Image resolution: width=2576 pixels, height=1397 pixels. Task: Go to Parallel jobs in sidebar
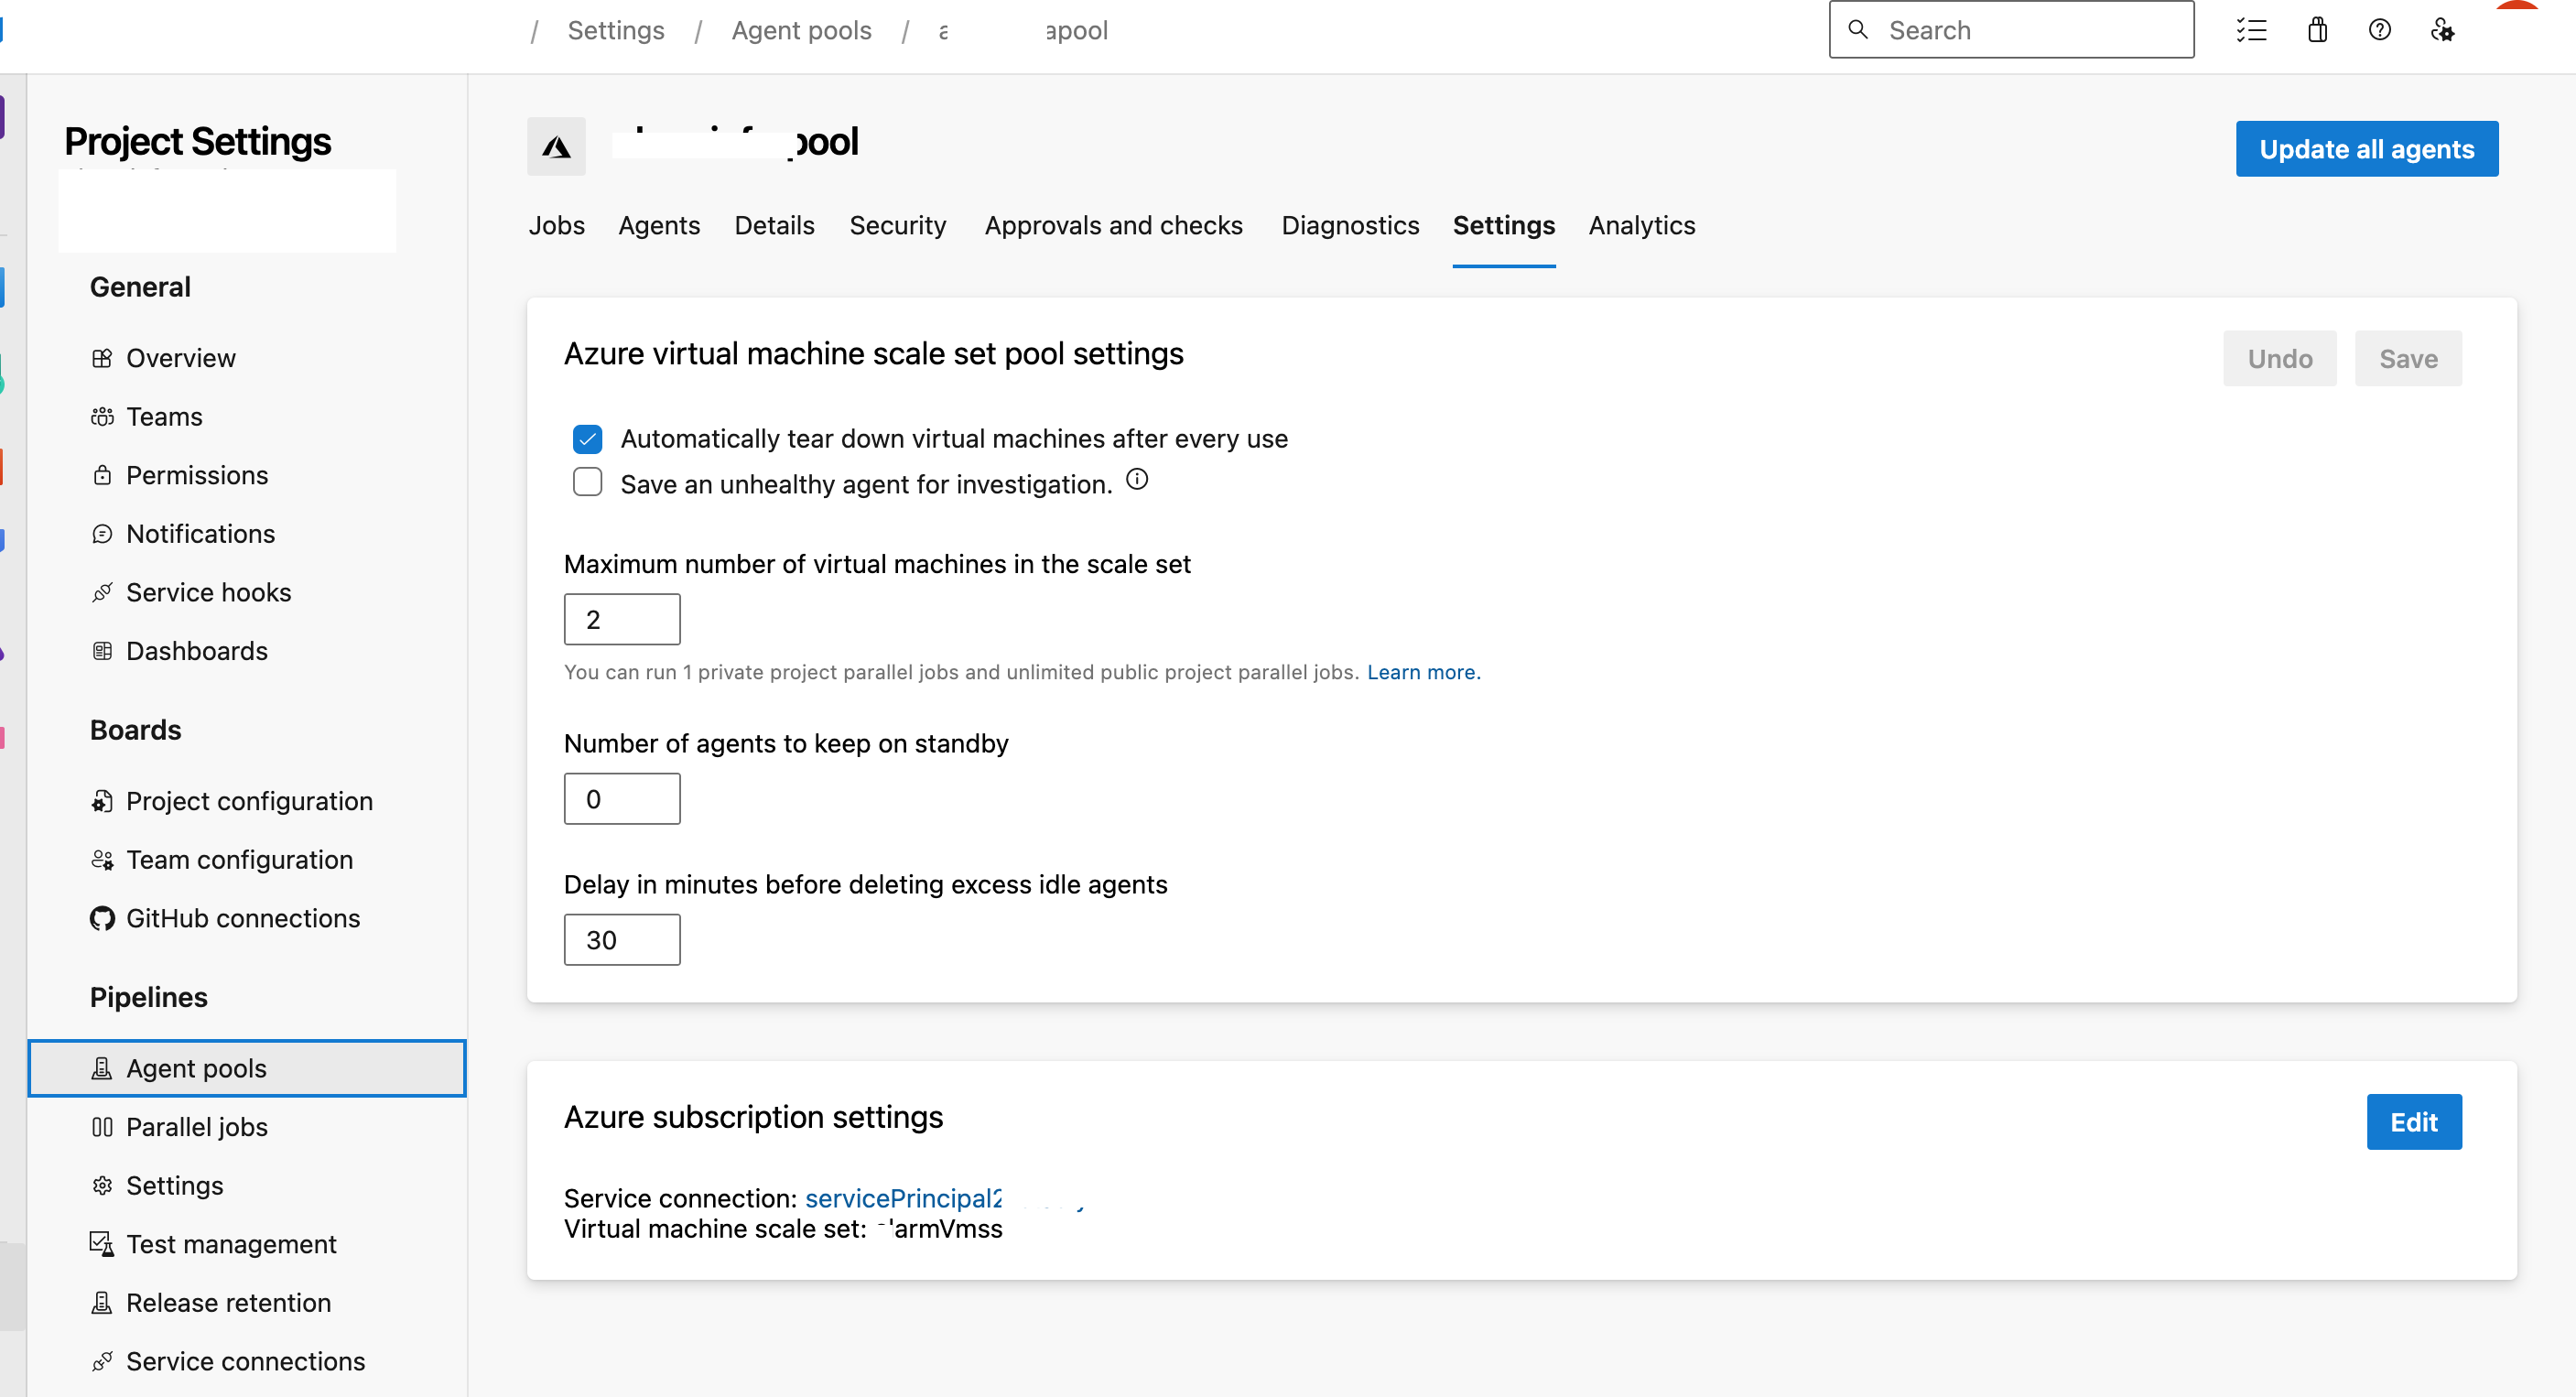197,1127
